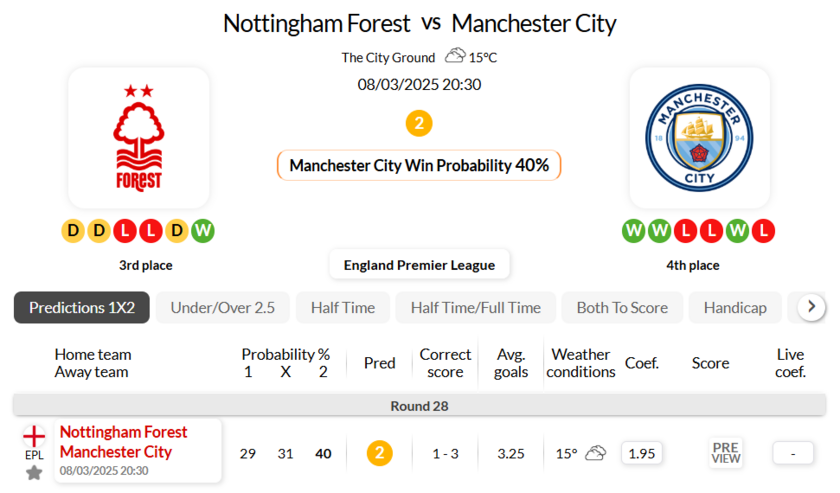Click the favorite star icon under EPL
Viewport: 840px width, 493px height.
pyautogui.click(x=34, y=472)
